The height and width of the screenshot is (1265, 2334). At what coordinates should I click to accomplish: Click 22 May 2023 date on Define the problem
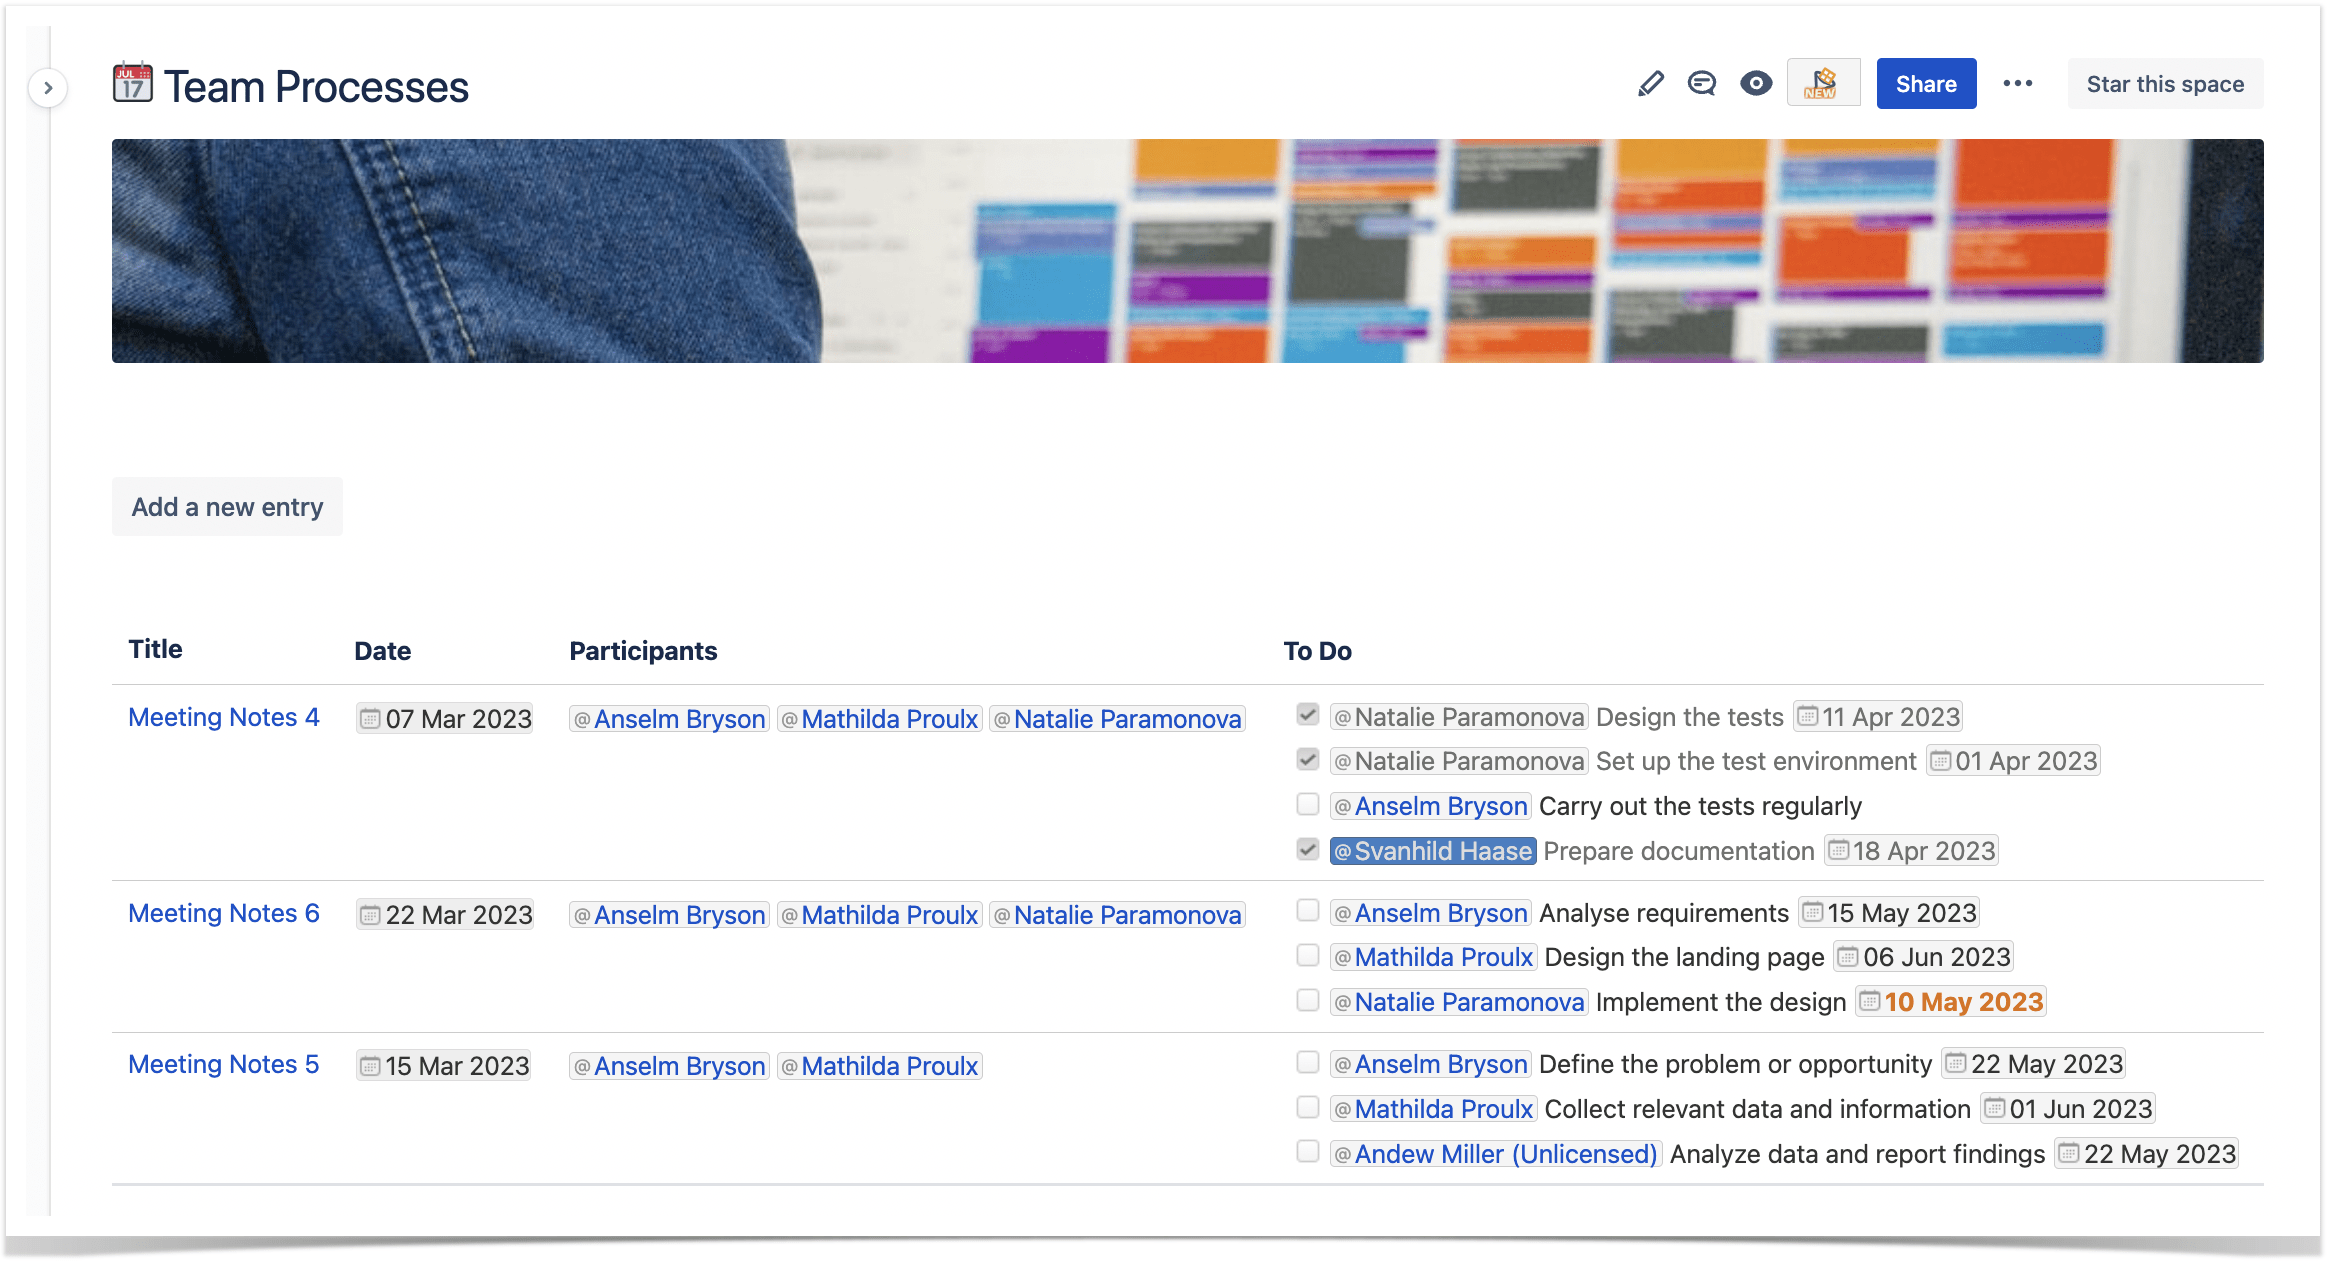click(x=2033, y=1064)
